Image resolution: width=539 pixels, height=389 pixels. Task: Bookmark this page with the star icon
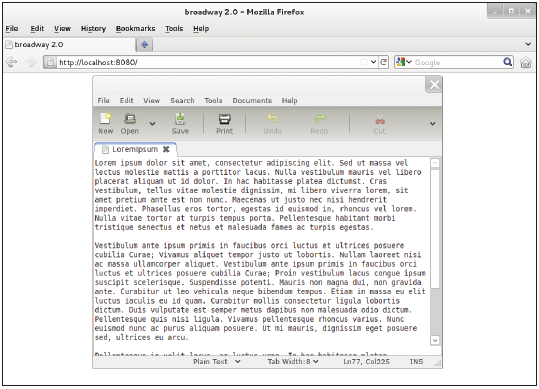tap(363, 62)
